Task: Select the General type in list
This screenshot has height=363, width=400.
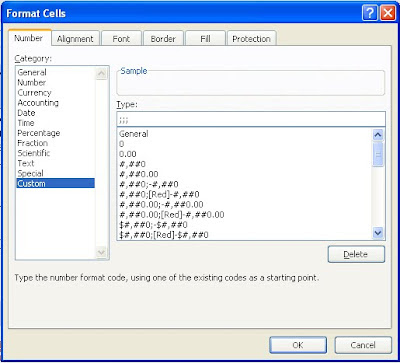Action: coord(134,134)
